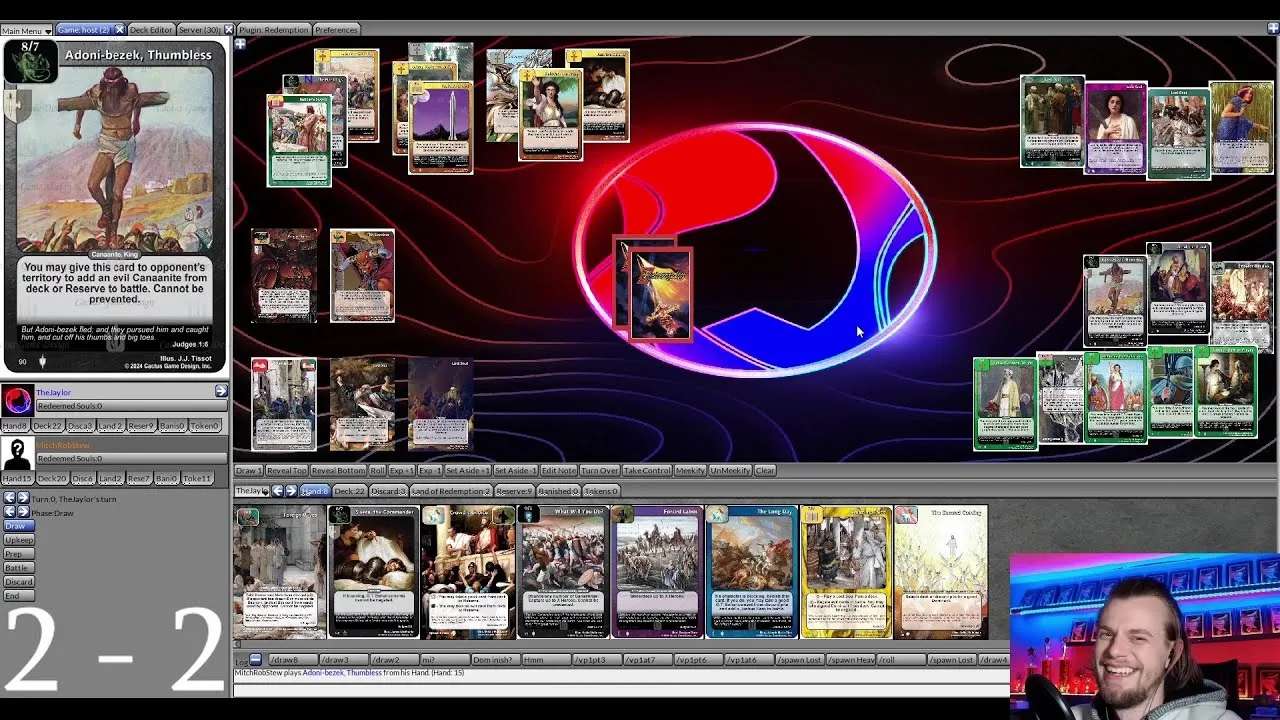
Task: Open MitchRobStew's Toke11 pile
Action: [197, 479]
